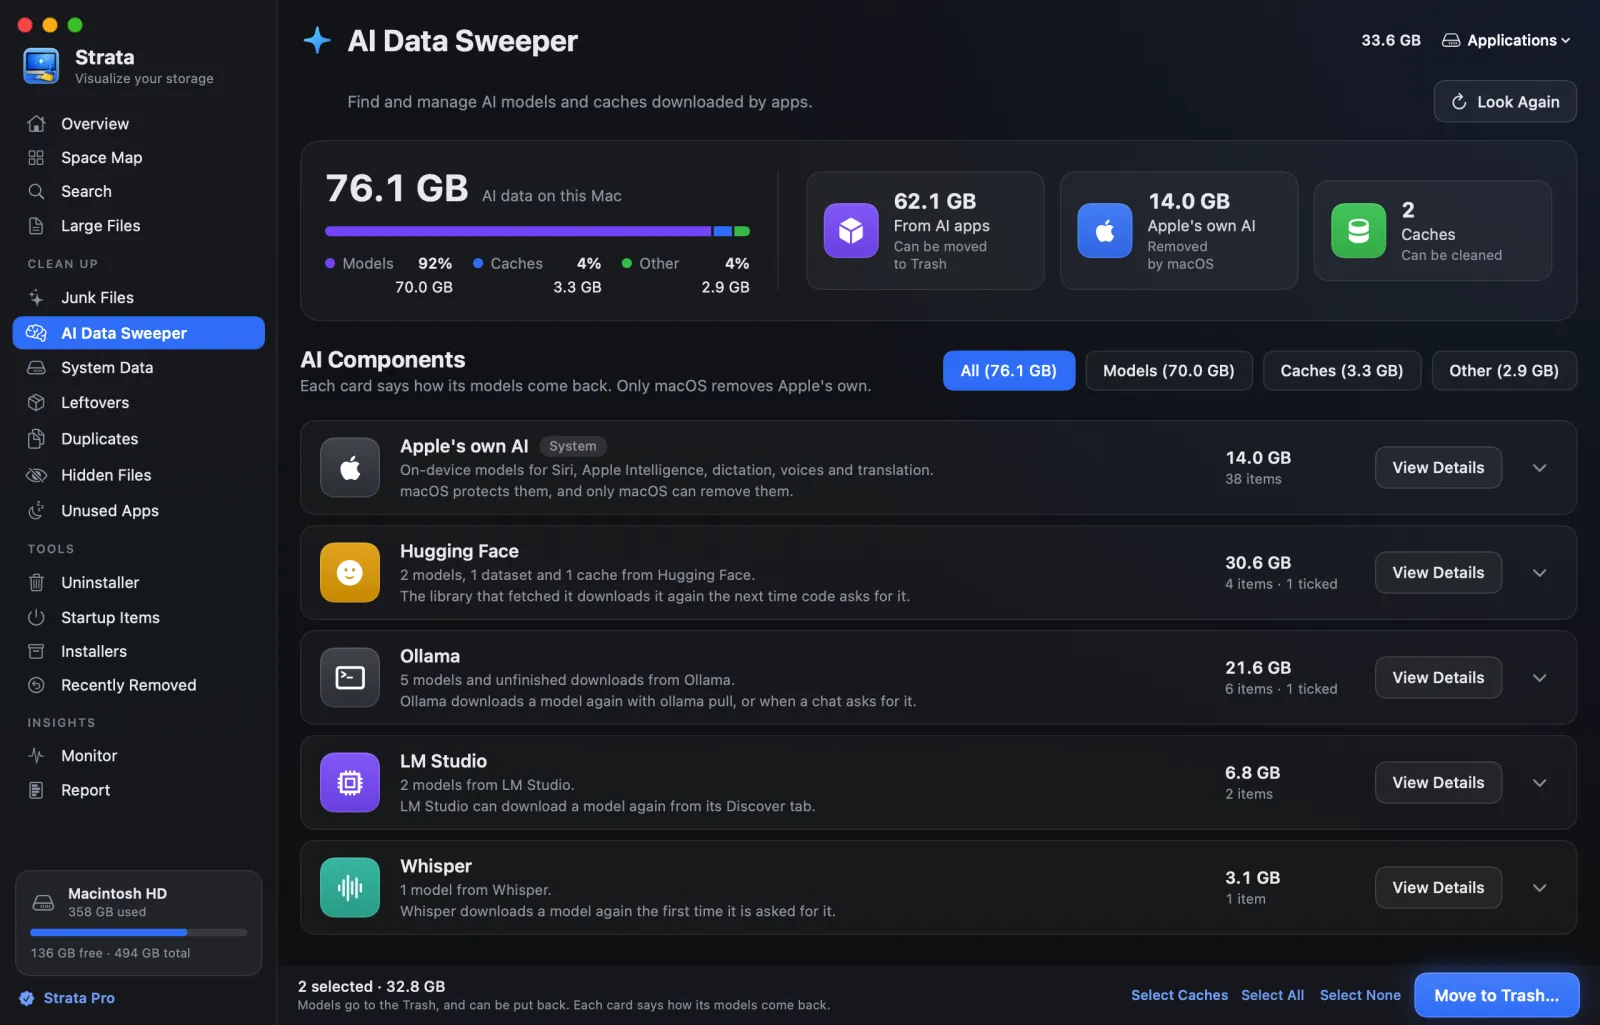This screenshot has height=1025, width=1600.
Task: Click the Look Again button
Action: [1505, 102]
